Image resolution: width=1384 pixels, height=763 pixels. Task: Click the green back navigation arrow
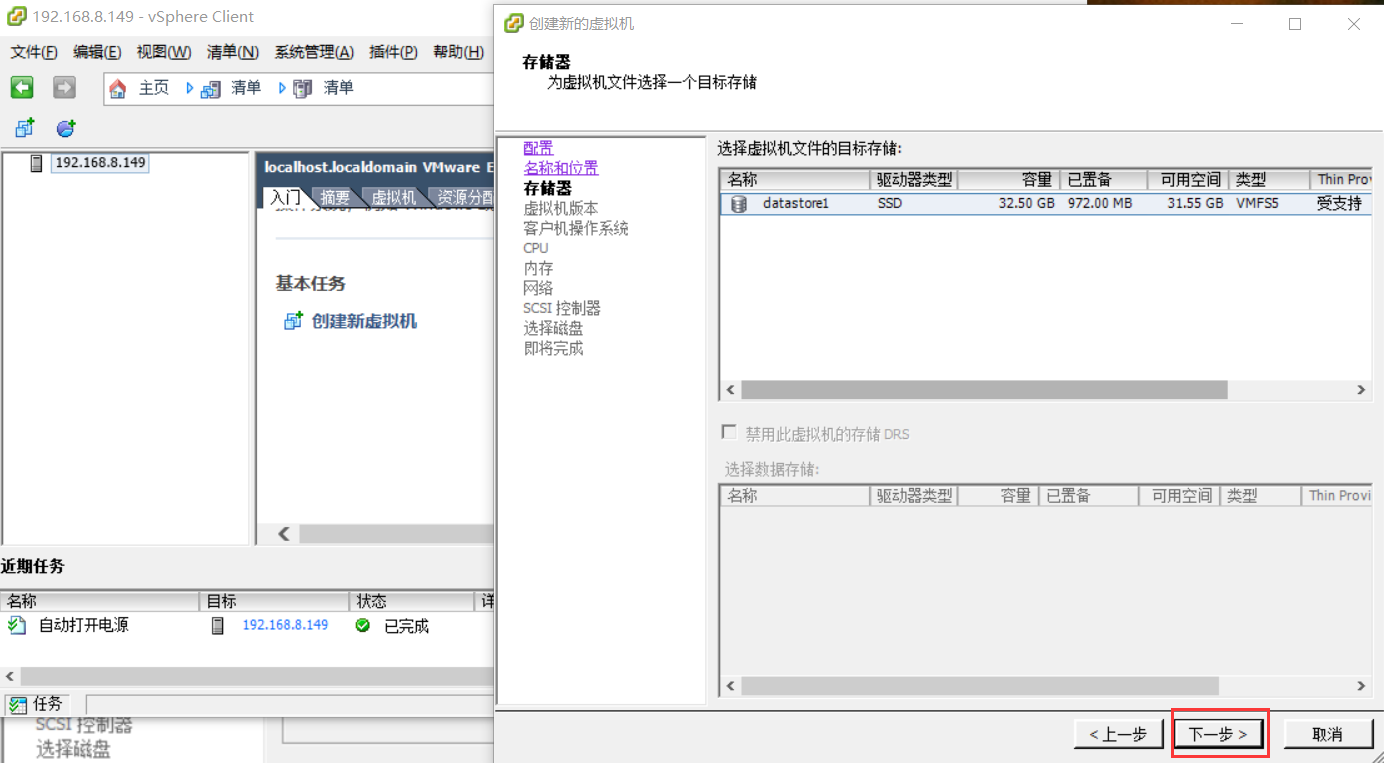tap(22, 88)
